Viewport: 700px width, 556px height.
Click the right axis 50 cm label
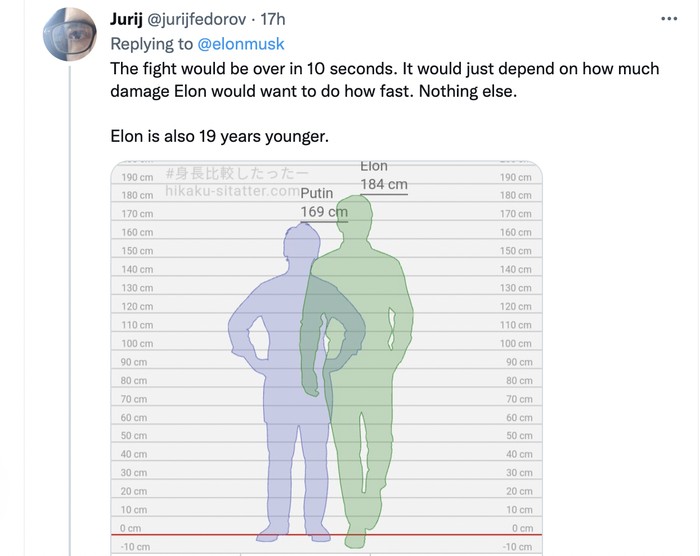click(x=518, y=436)
